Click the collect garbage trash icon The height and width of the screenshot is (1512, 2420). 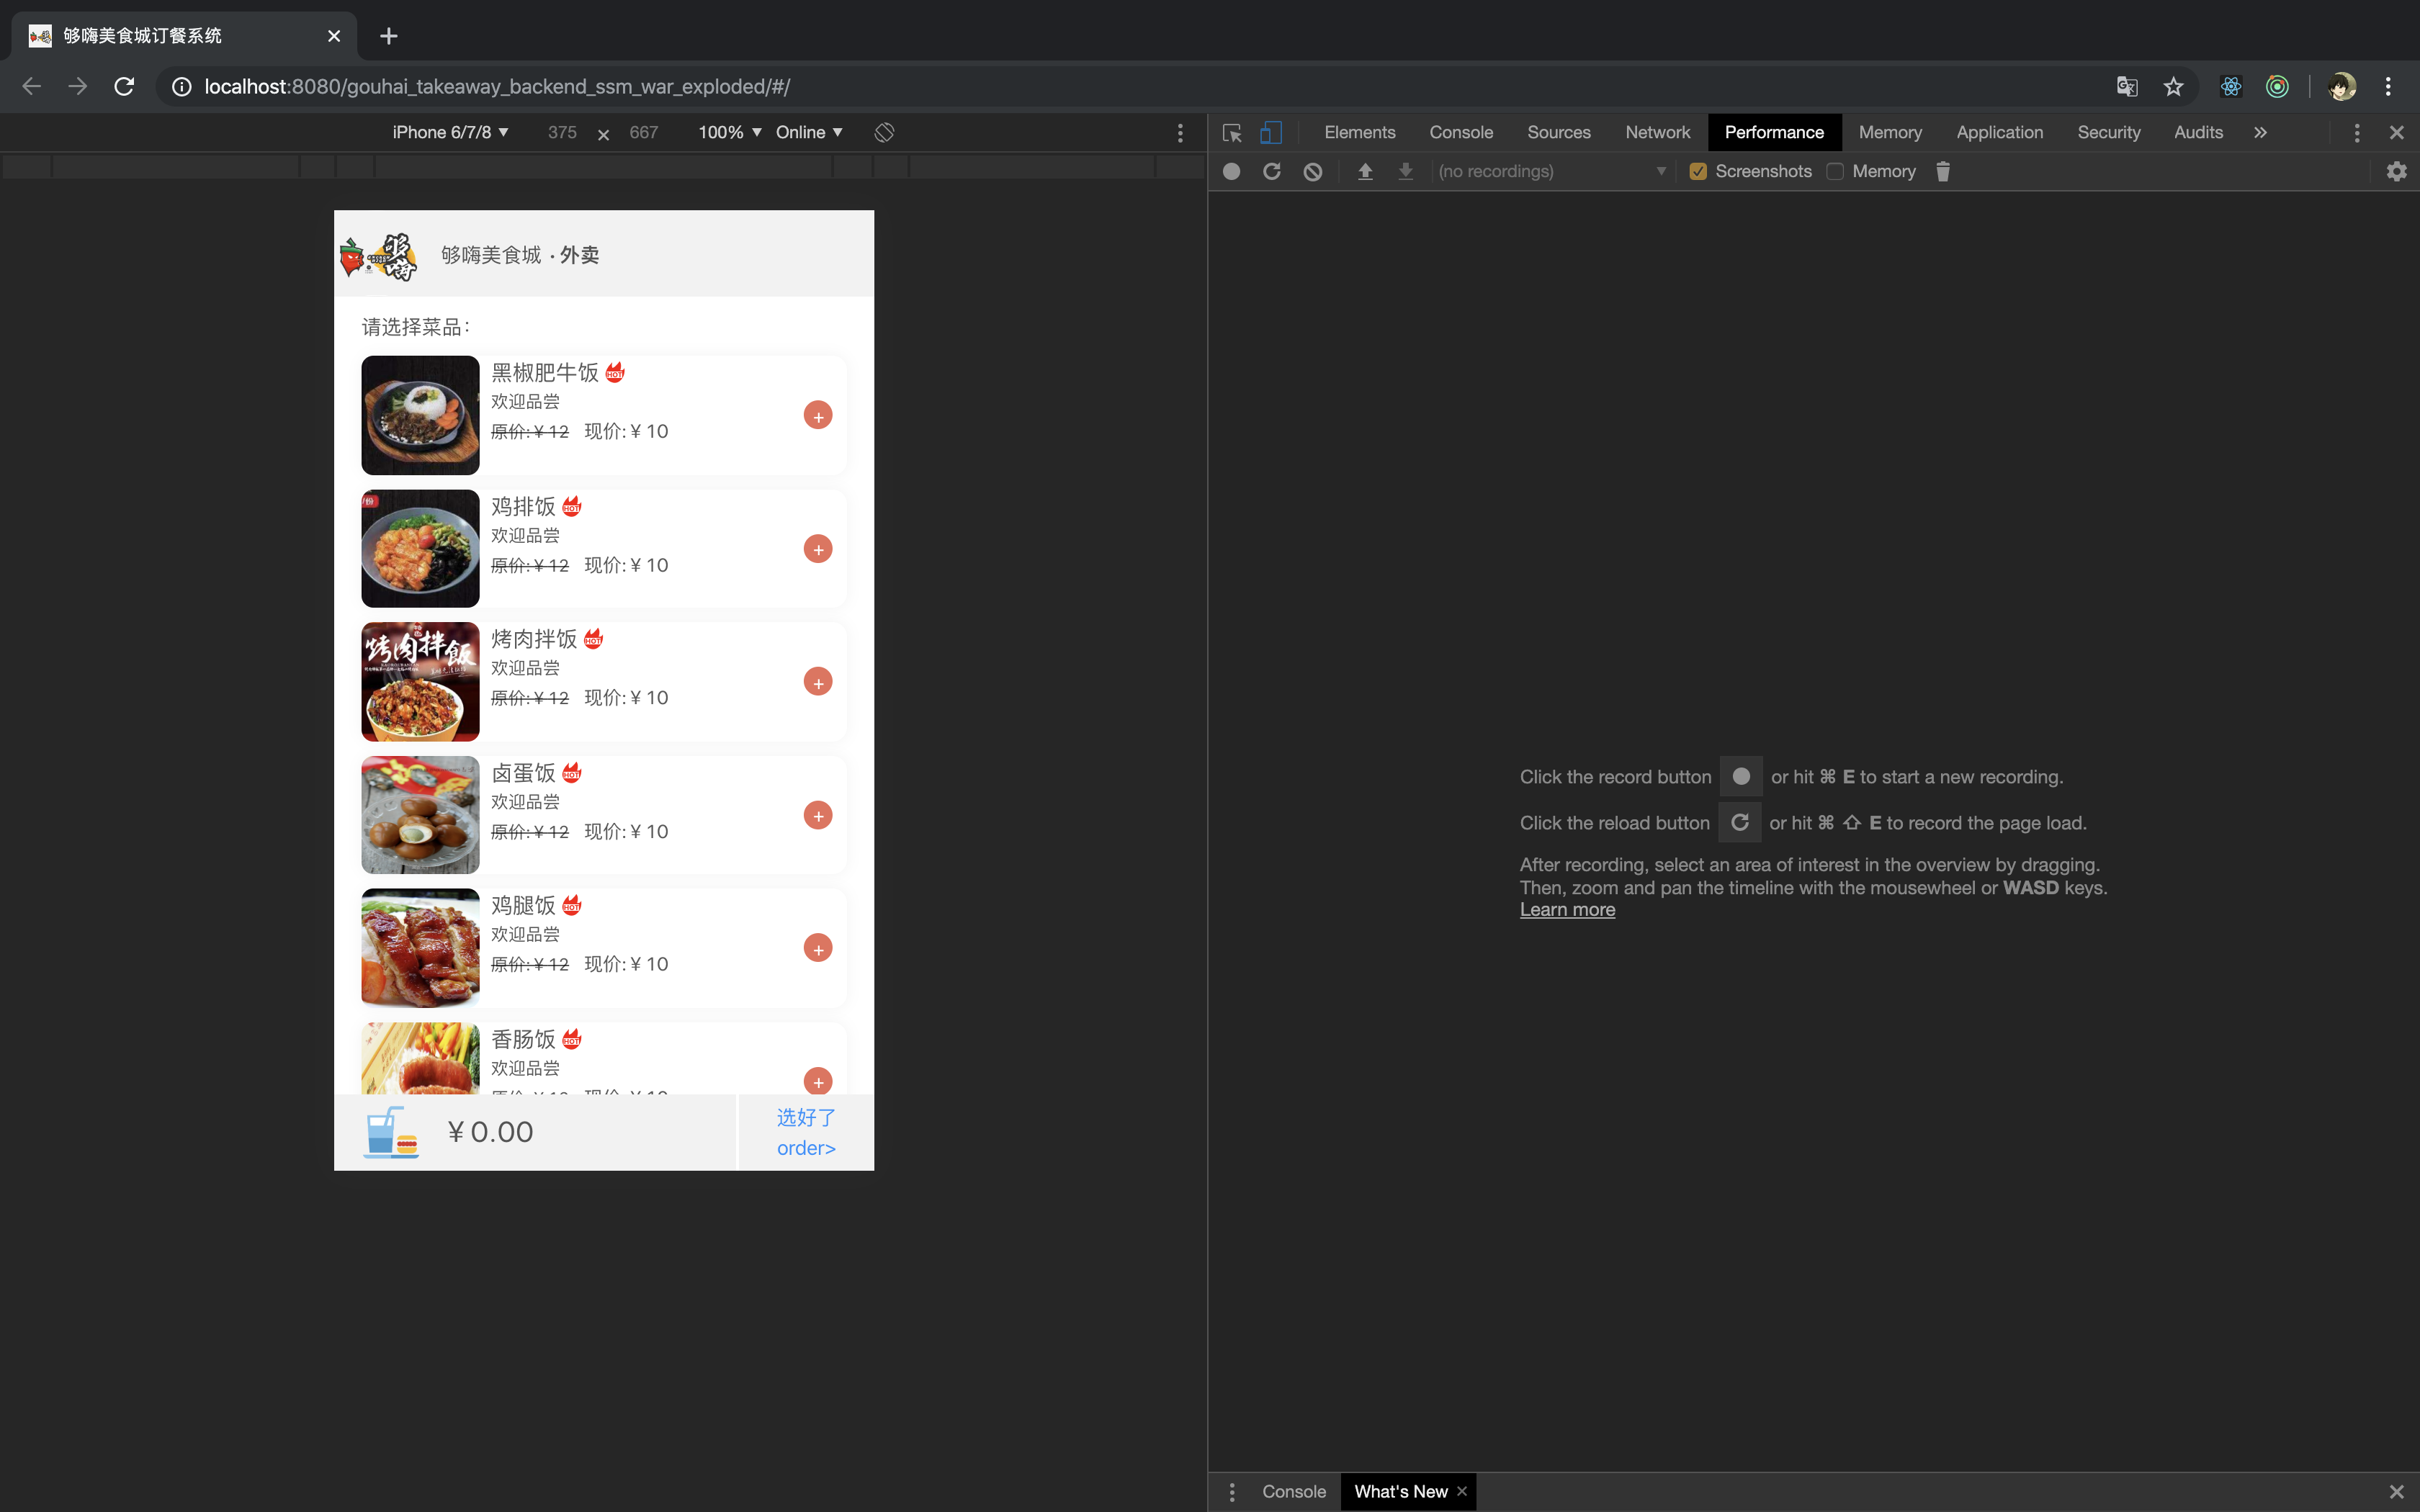point(1942,172)
